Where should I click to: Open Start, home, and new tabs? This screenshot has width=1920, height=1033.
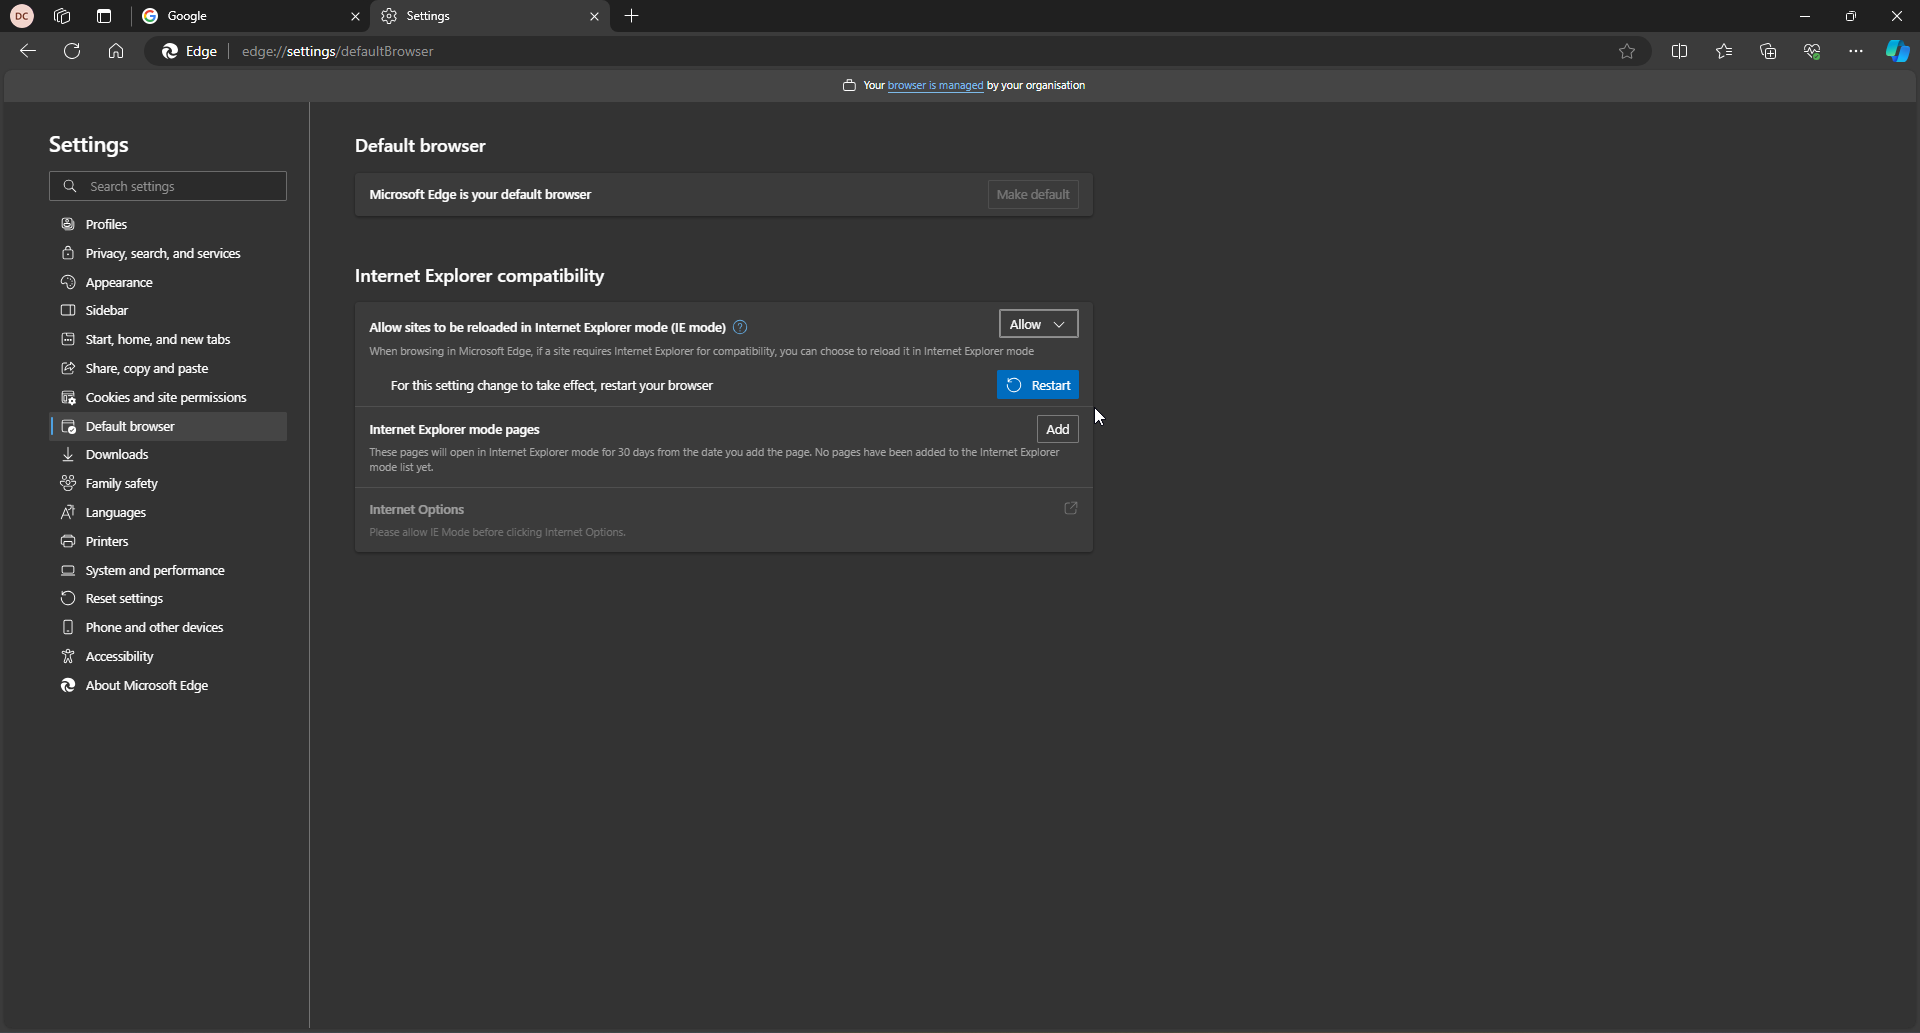click(x=168, y=339)
